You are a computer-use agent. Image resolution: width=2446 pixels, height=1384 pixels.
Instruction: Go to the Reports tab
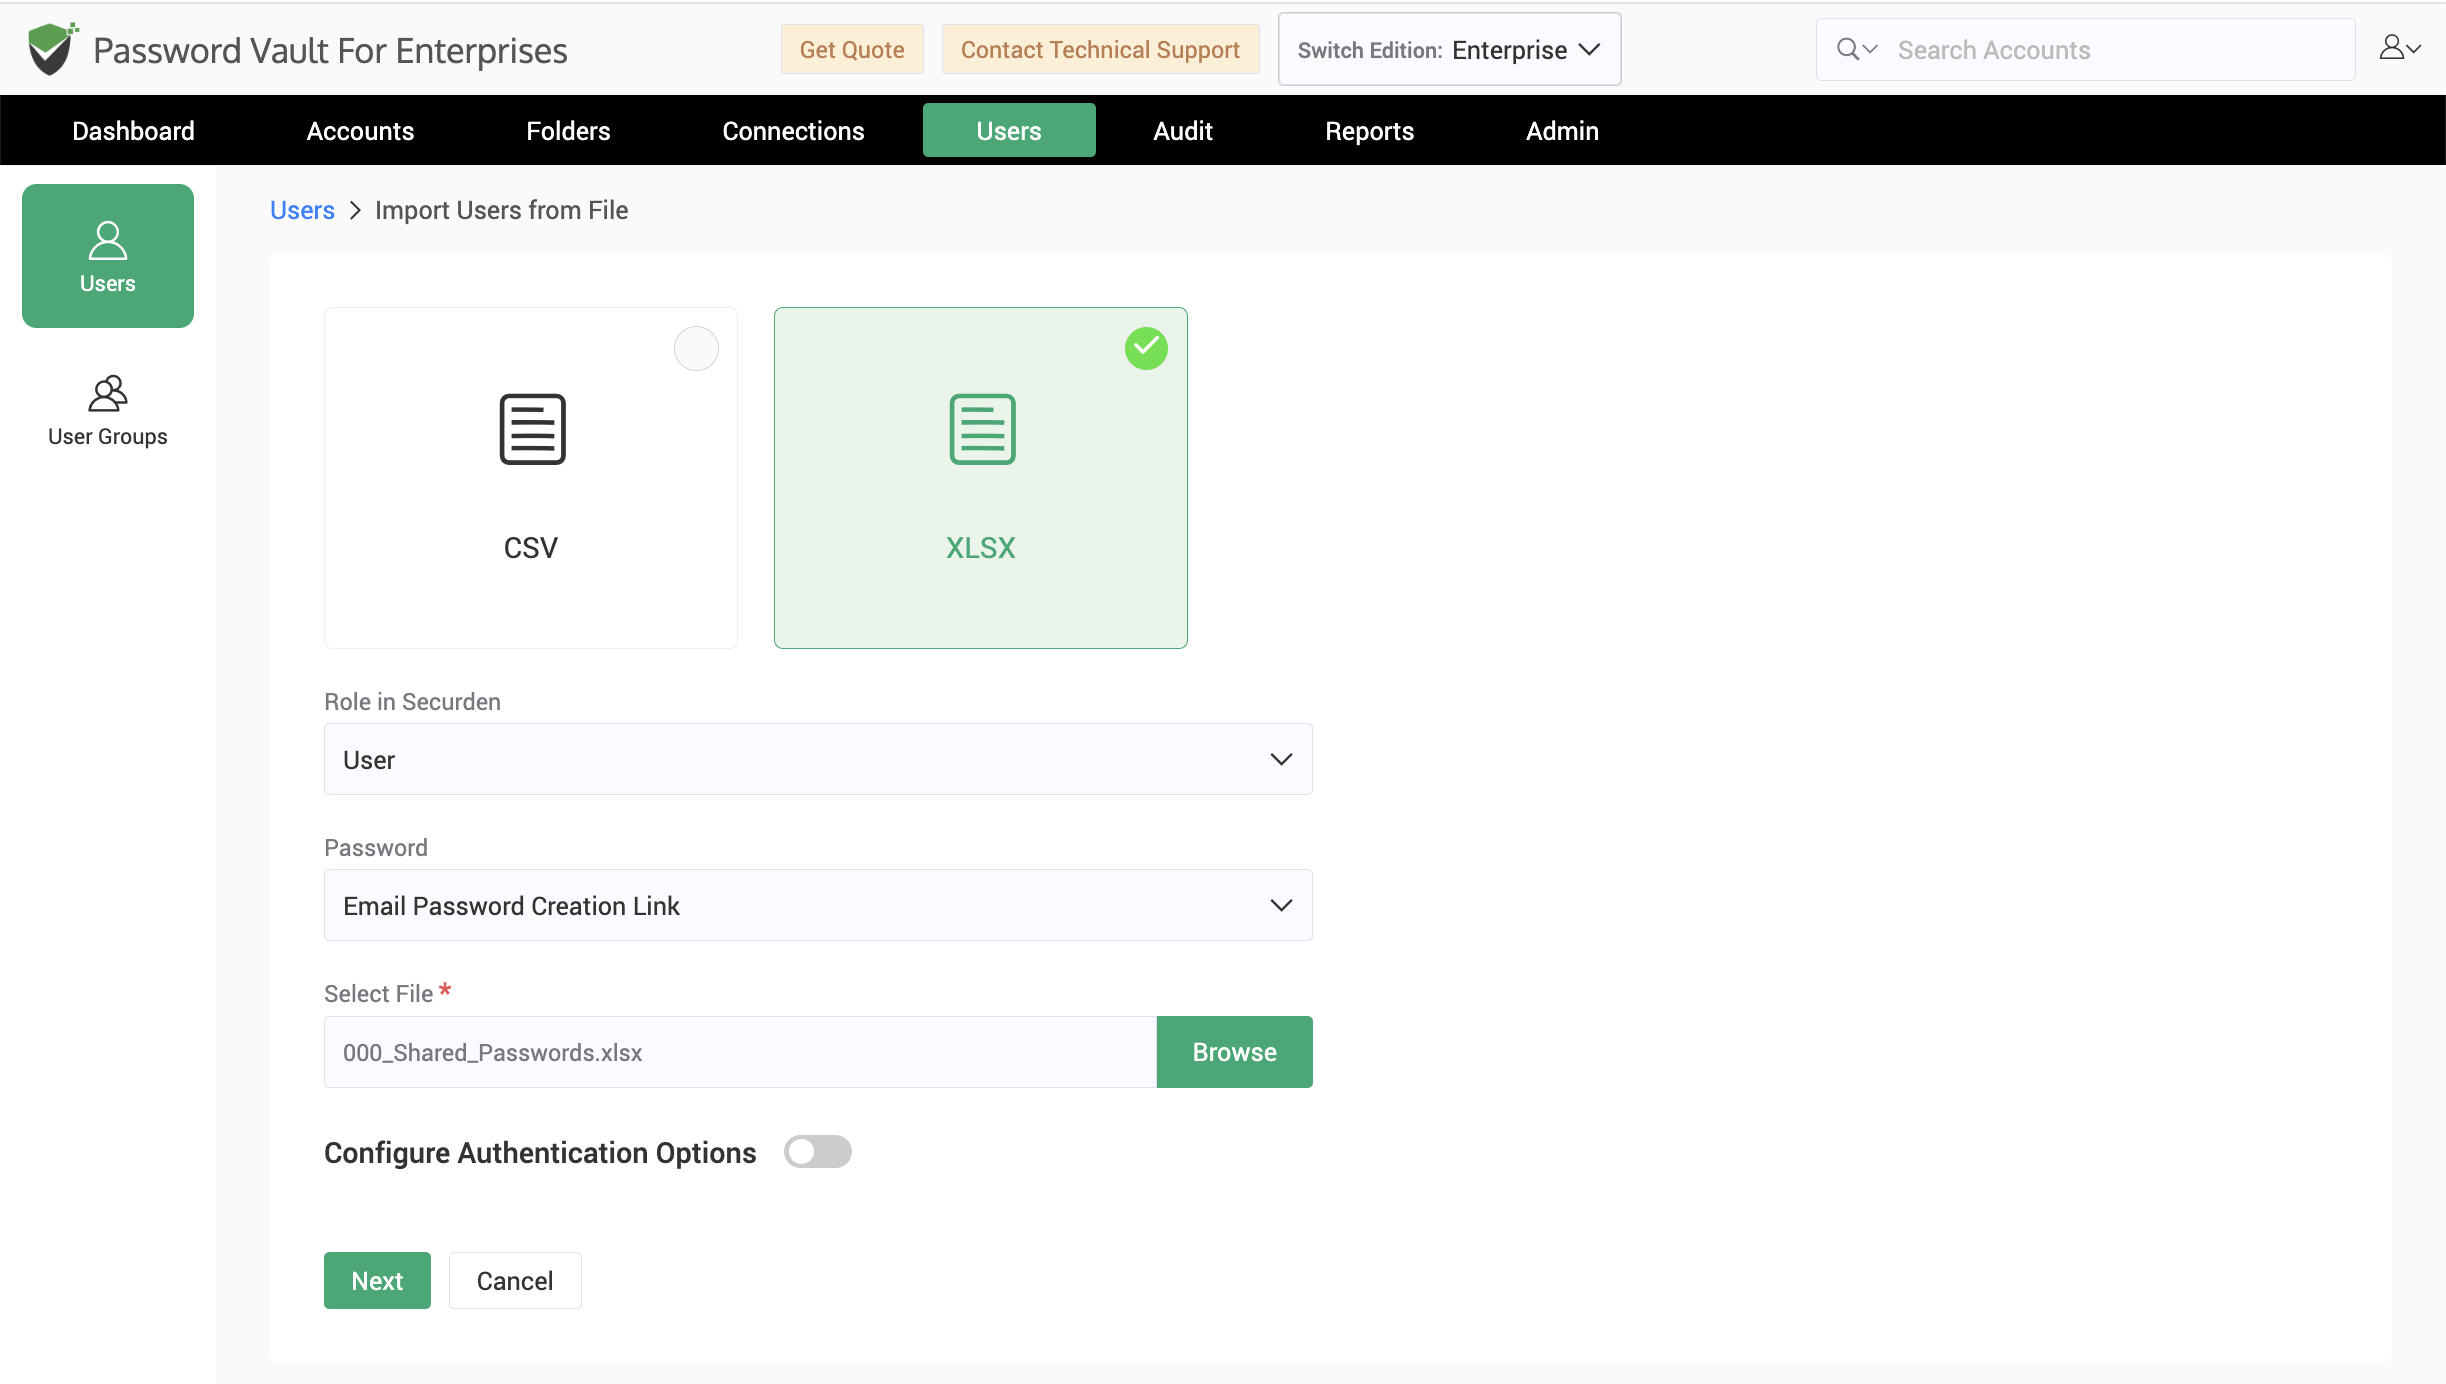coord(1369,131)
